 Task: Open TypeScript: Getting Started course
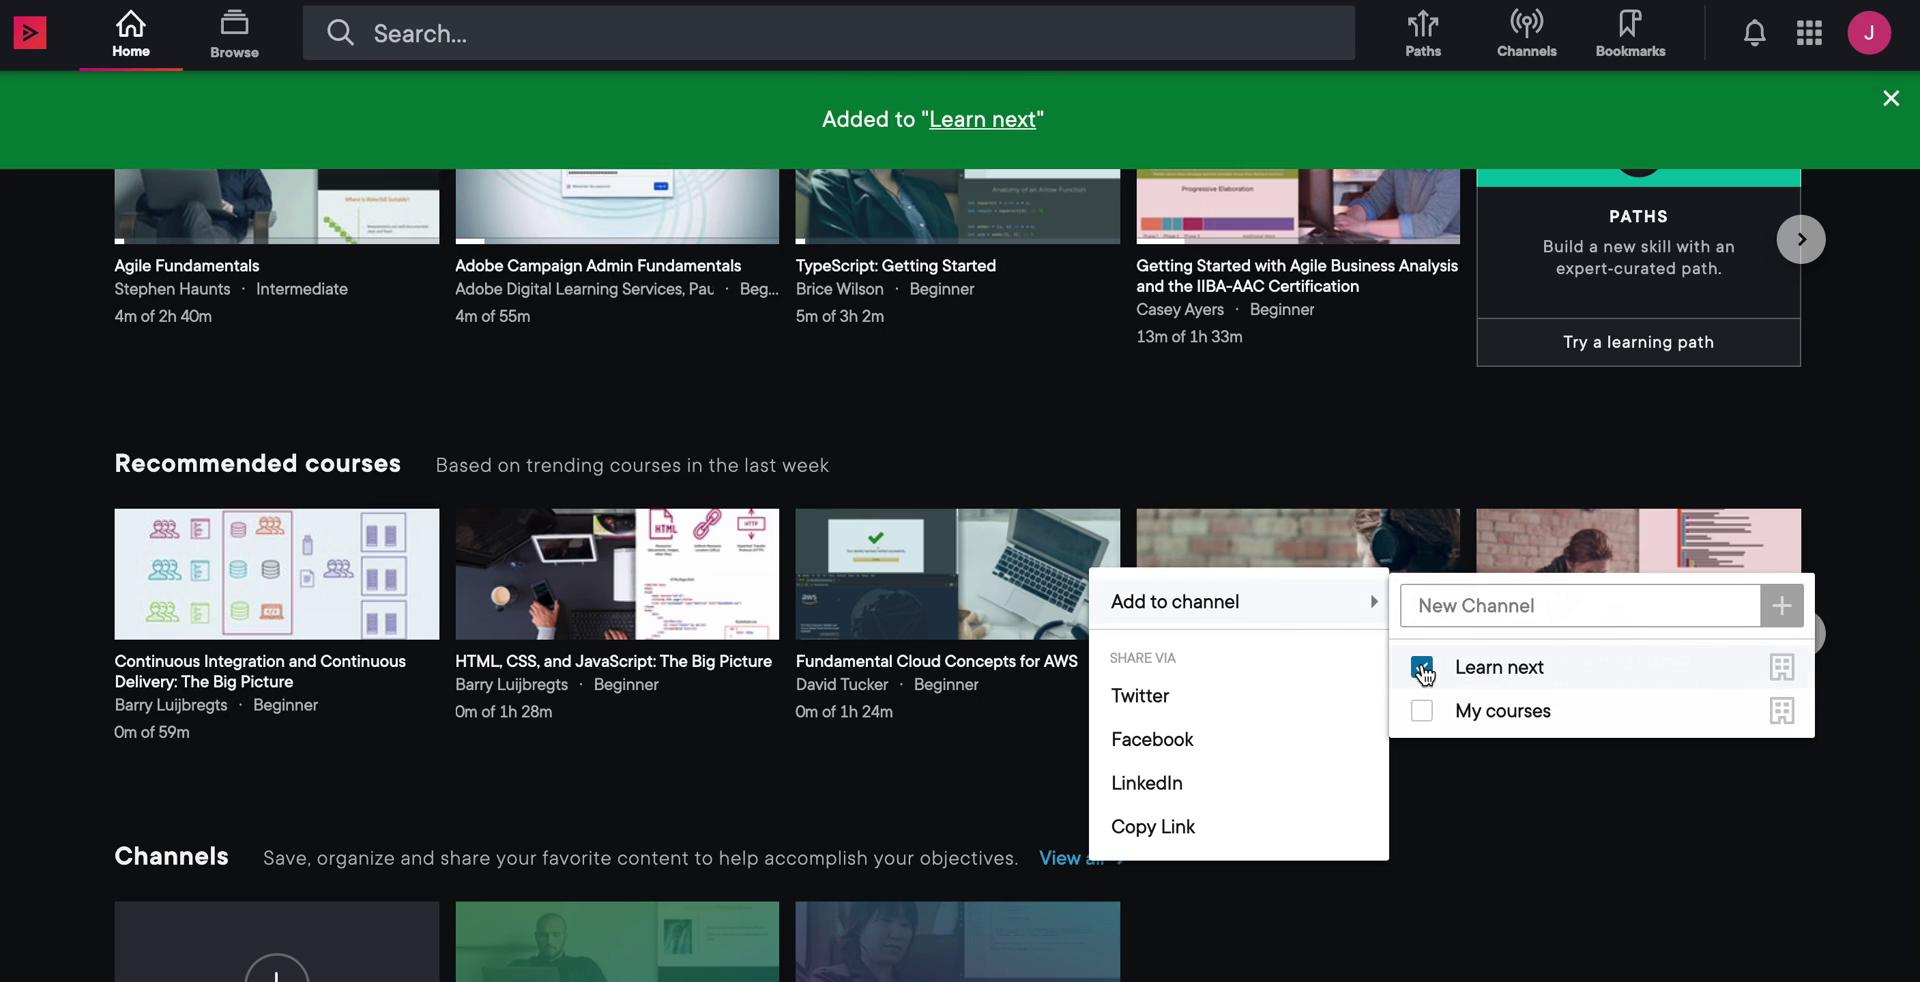coord(895,266)
